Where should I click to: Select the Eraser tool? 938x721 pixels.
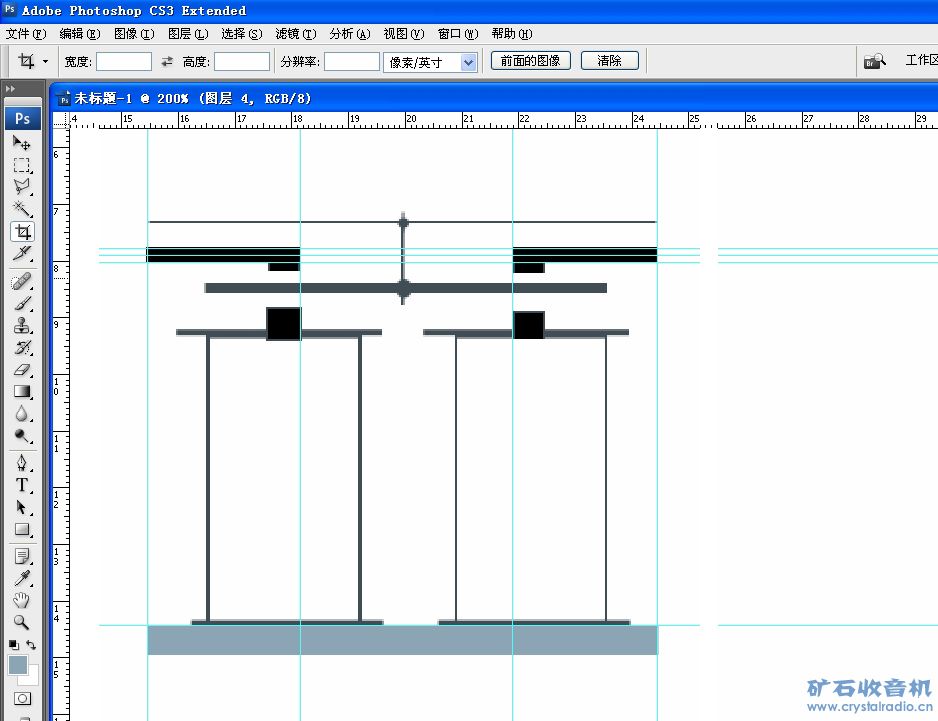[22, 370]
